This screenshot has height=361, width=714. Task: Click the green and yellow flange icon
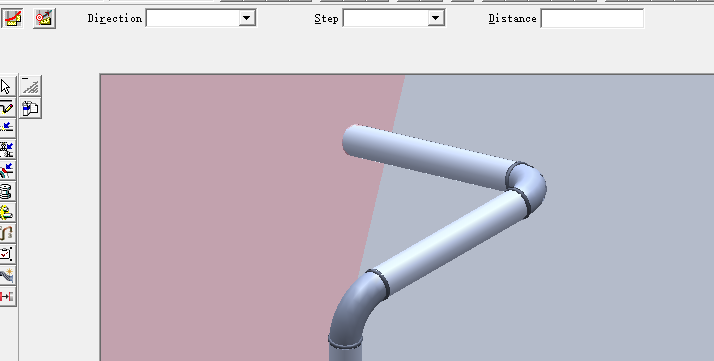point(6,212)
